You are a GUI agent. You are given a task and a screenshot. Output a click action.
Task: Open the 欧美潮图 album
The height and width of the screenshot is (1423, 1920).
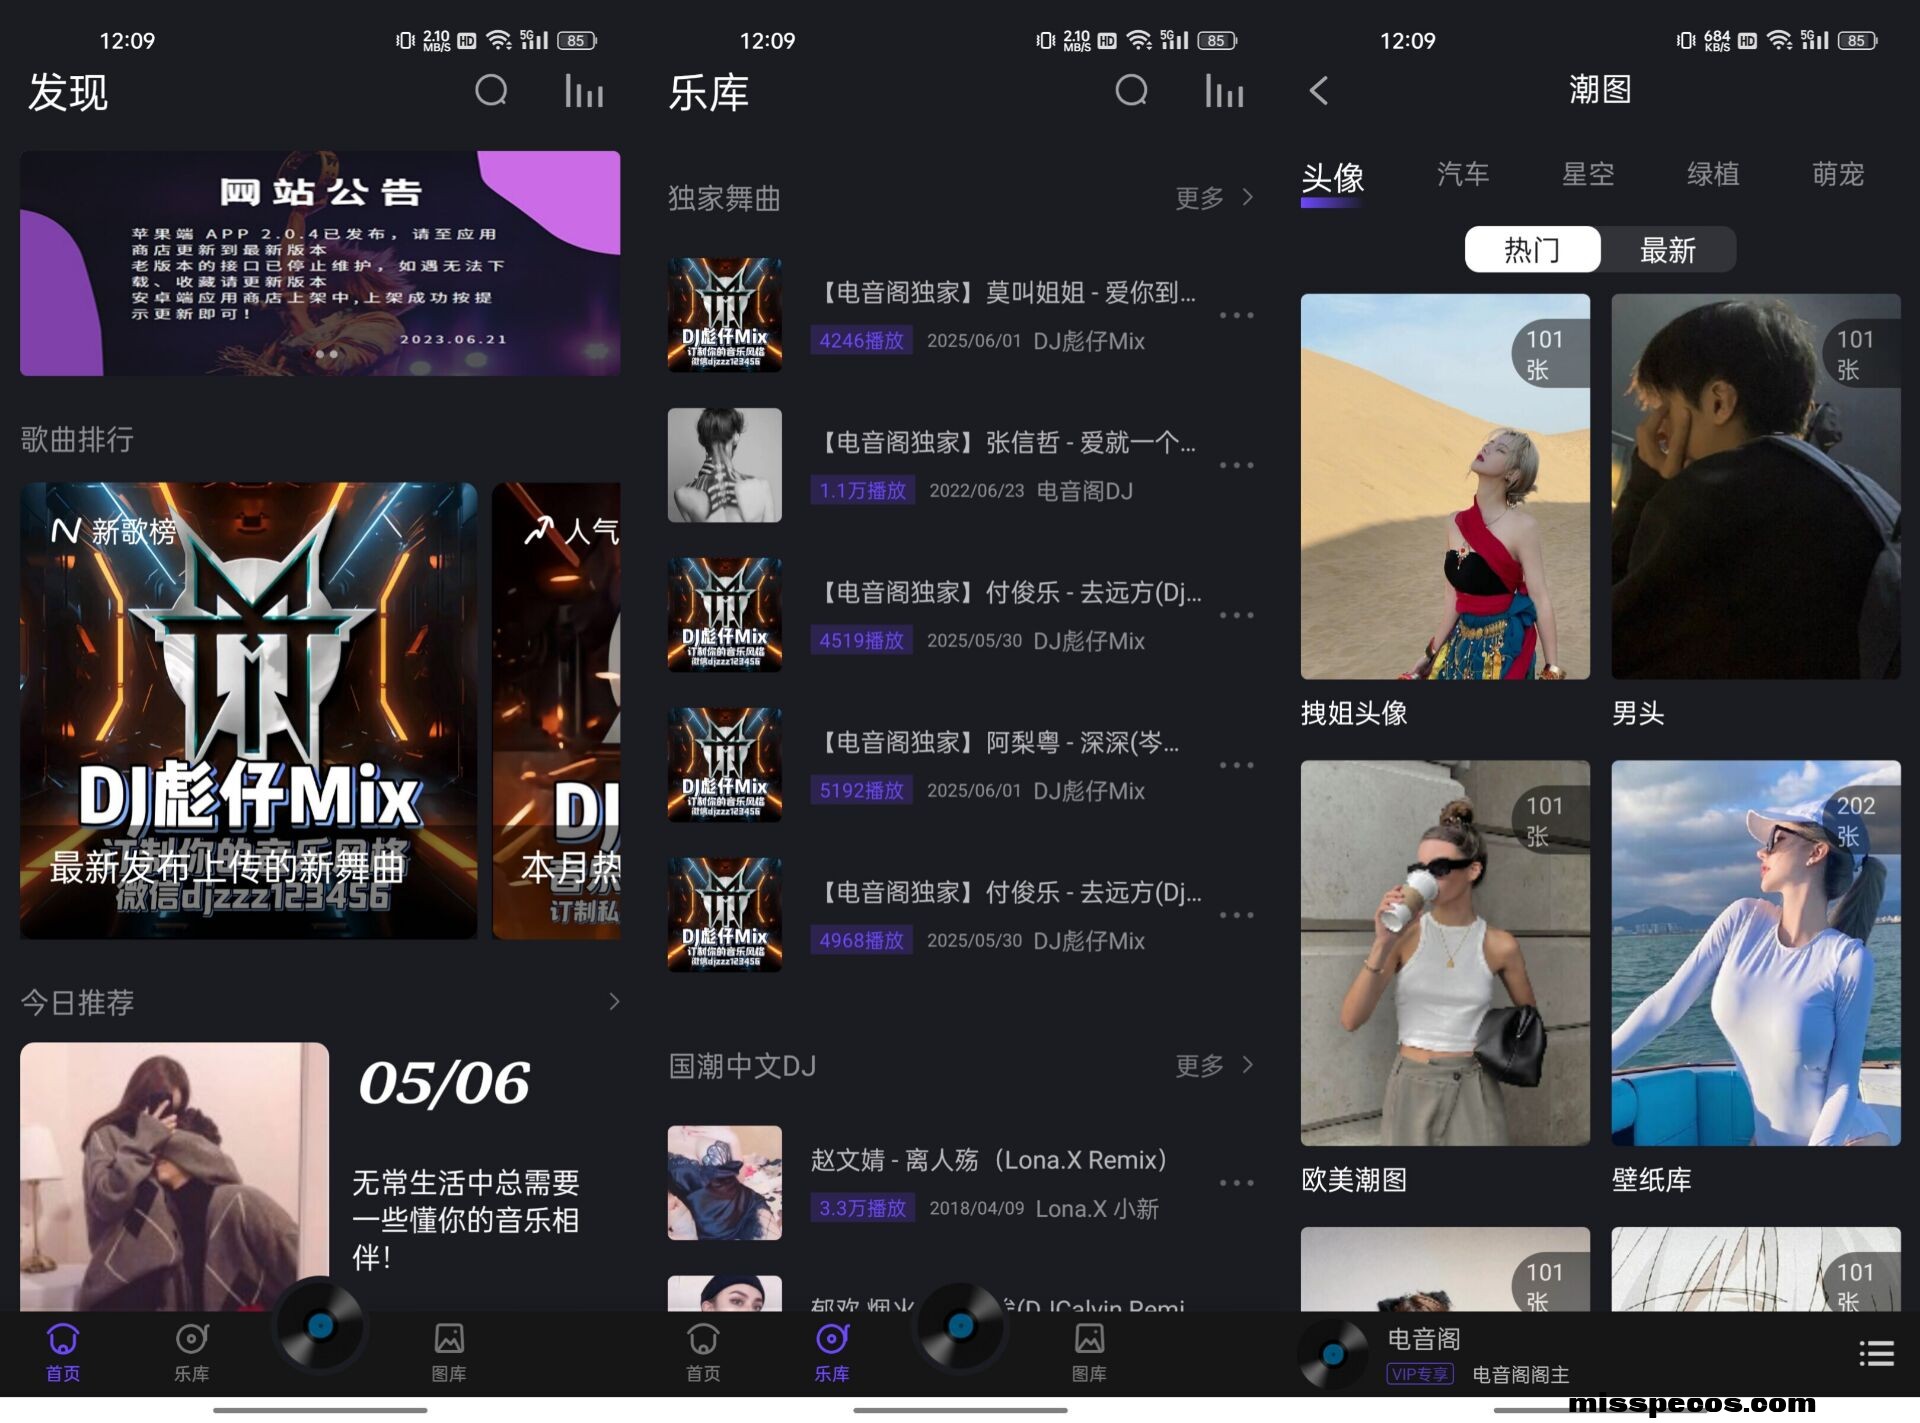[x=1445, y=953]
